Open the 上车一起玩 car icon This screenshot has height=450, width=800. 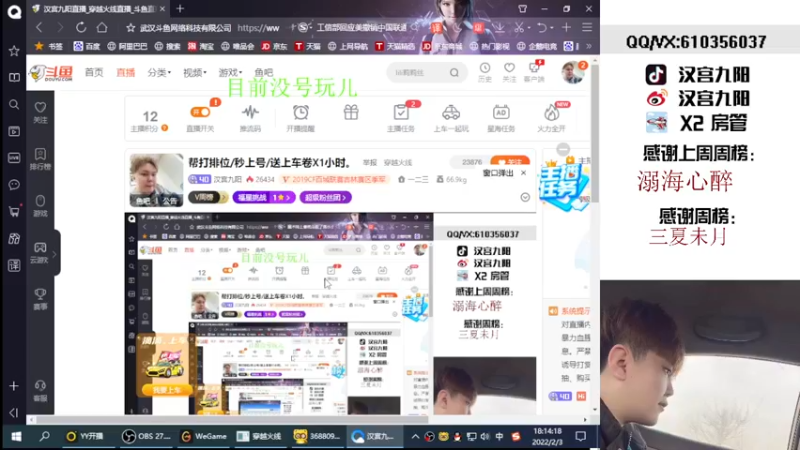click(x=451, y=118)
